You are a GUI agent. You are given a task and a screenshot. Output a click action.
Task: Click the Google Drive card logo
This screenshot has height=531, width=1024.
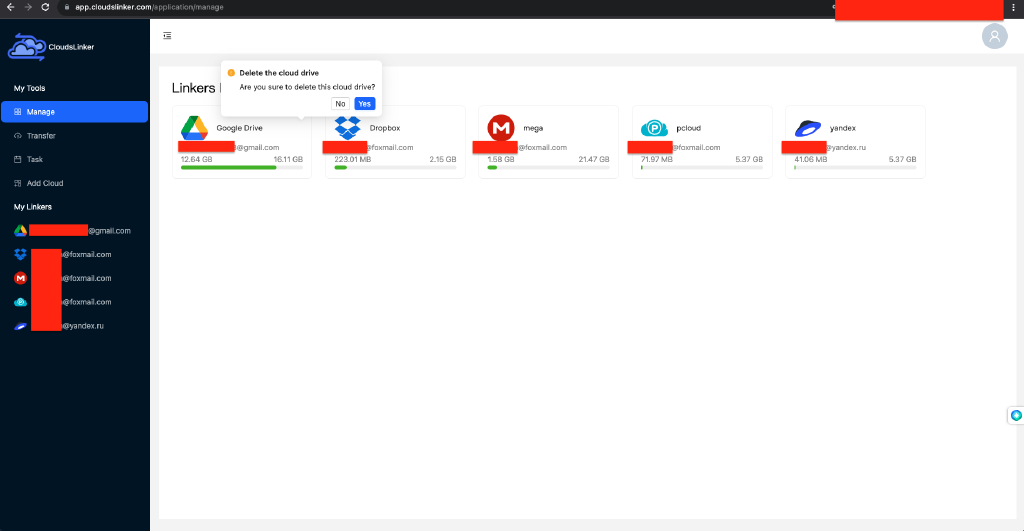tap(195, 128)
